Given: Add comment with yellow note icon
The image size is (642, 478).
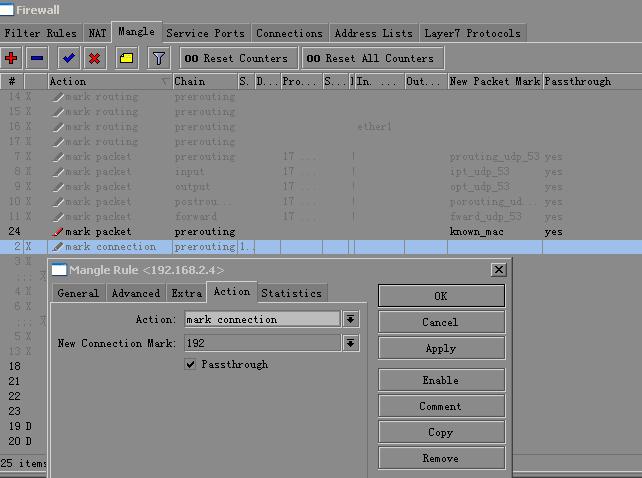Looking at the screenshot, I should click(127, 58).
